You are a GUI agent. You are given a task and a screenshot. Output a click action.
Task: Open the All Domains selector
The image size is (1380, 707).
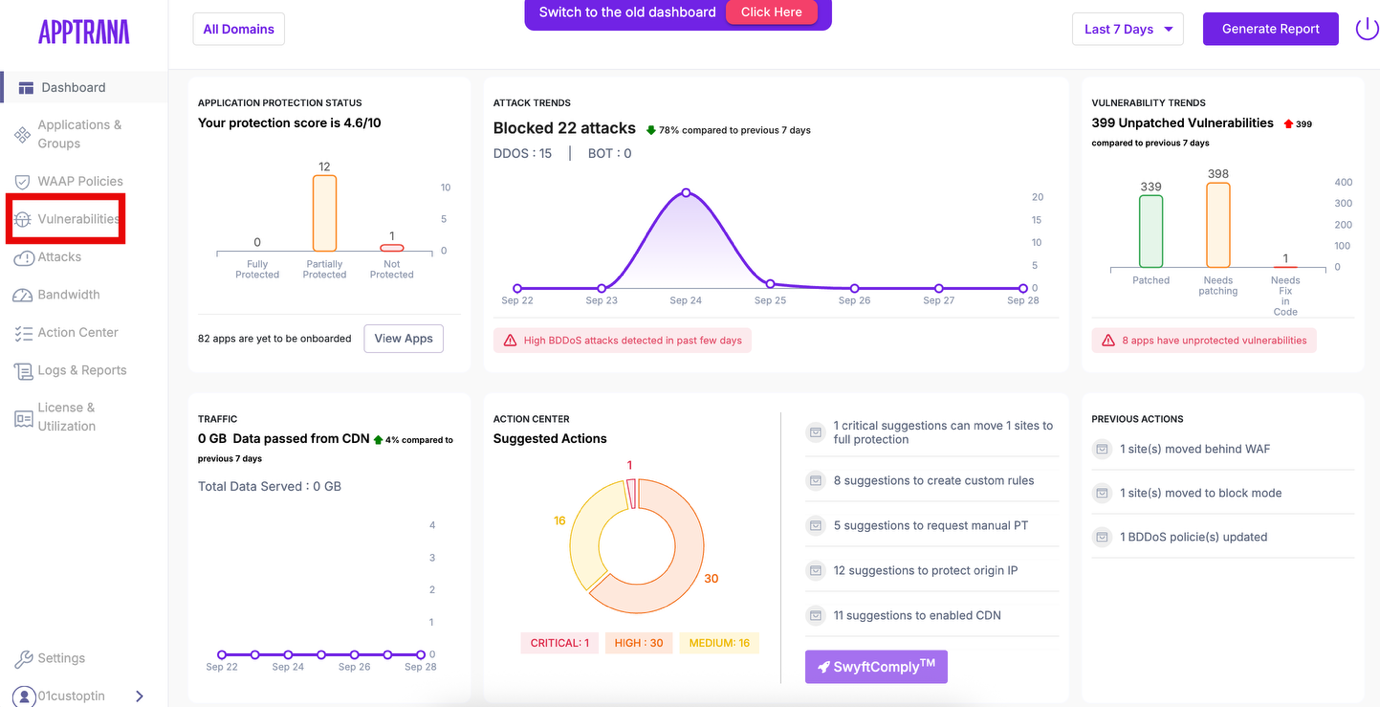(238, 29)
